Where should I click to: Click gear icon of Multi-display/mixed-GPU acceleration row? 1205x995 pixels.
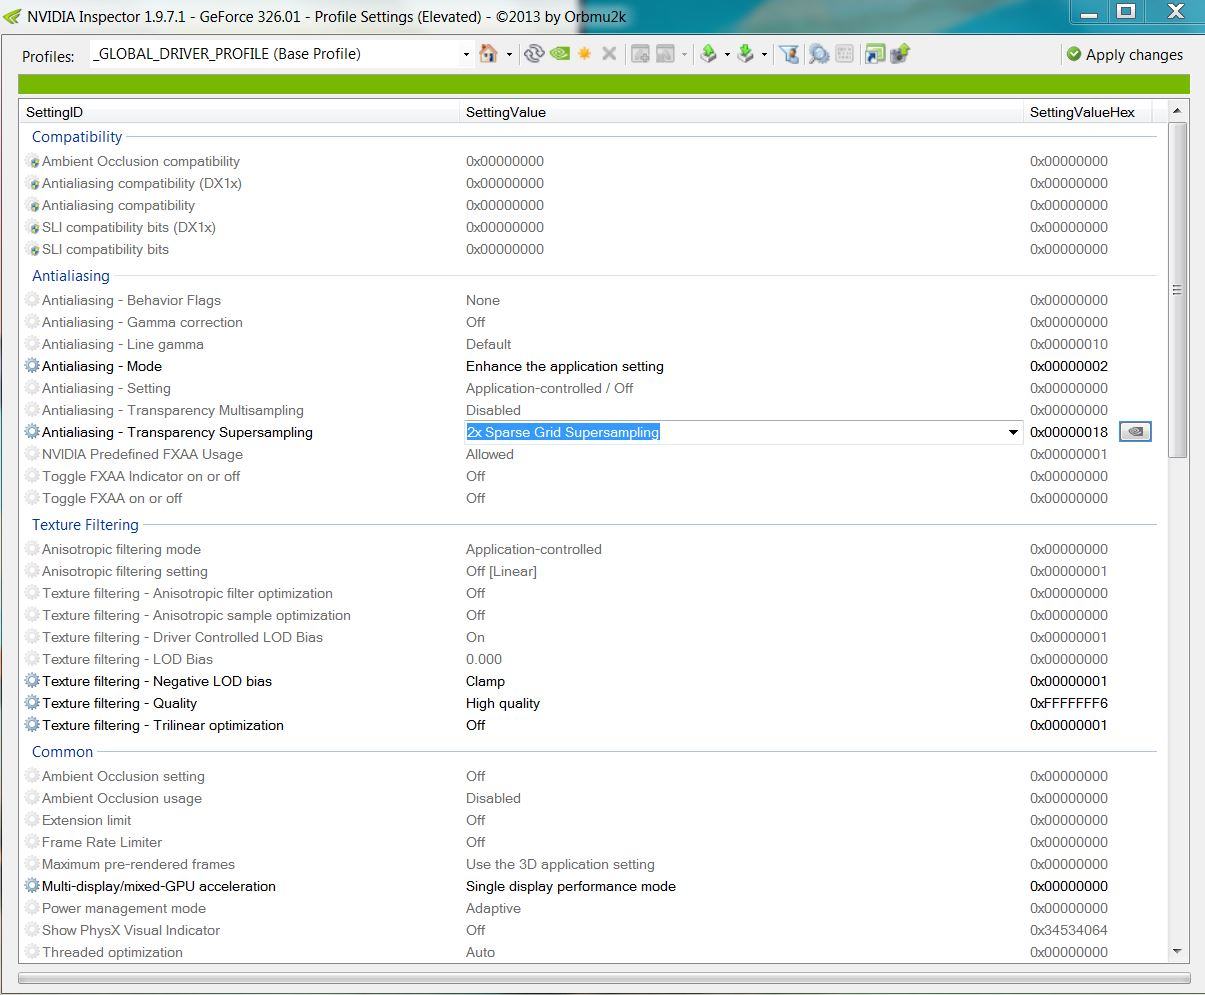[32, 886]
